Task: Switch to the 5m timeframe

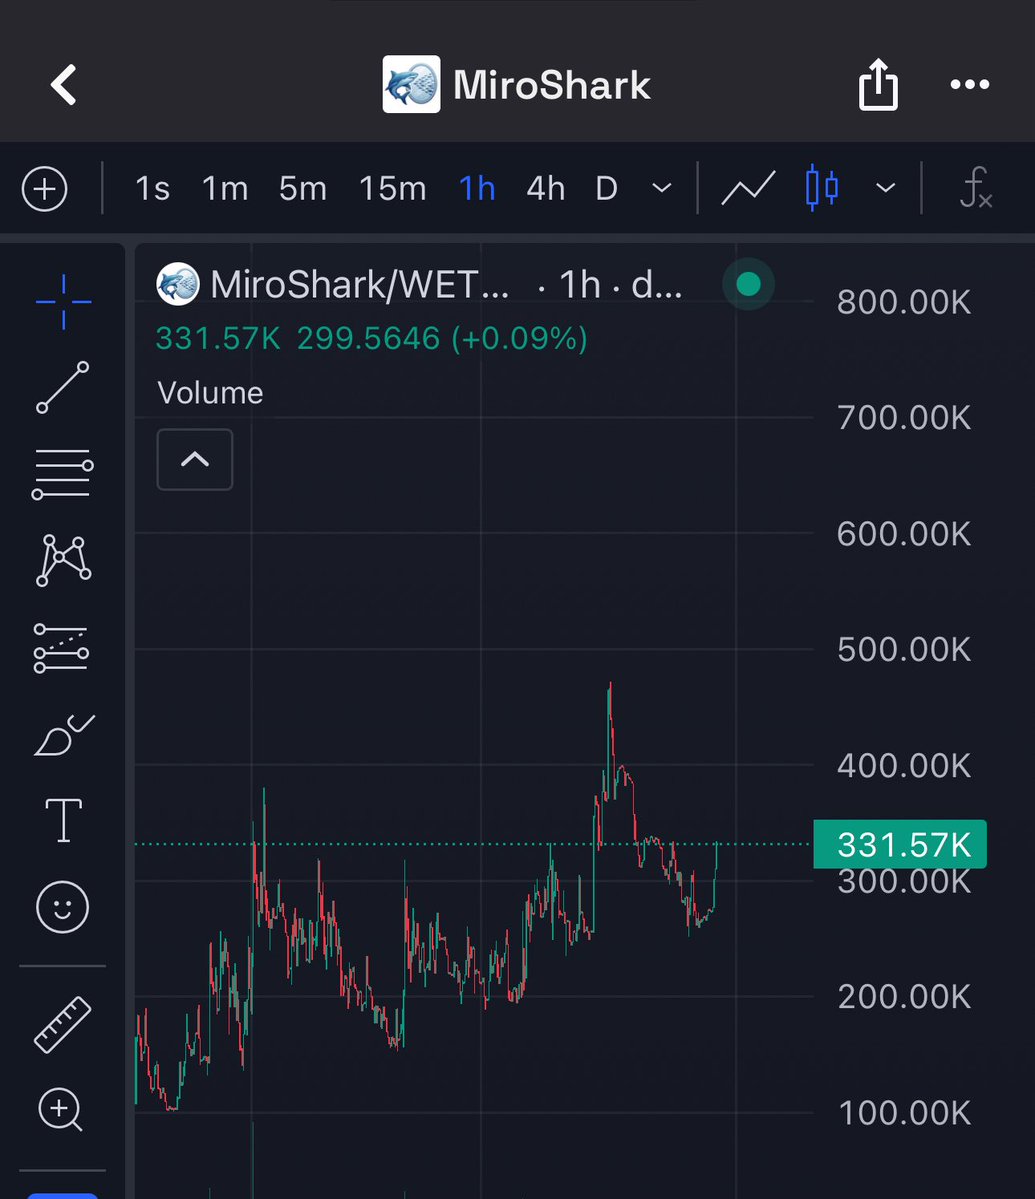Action: (303, 188)
